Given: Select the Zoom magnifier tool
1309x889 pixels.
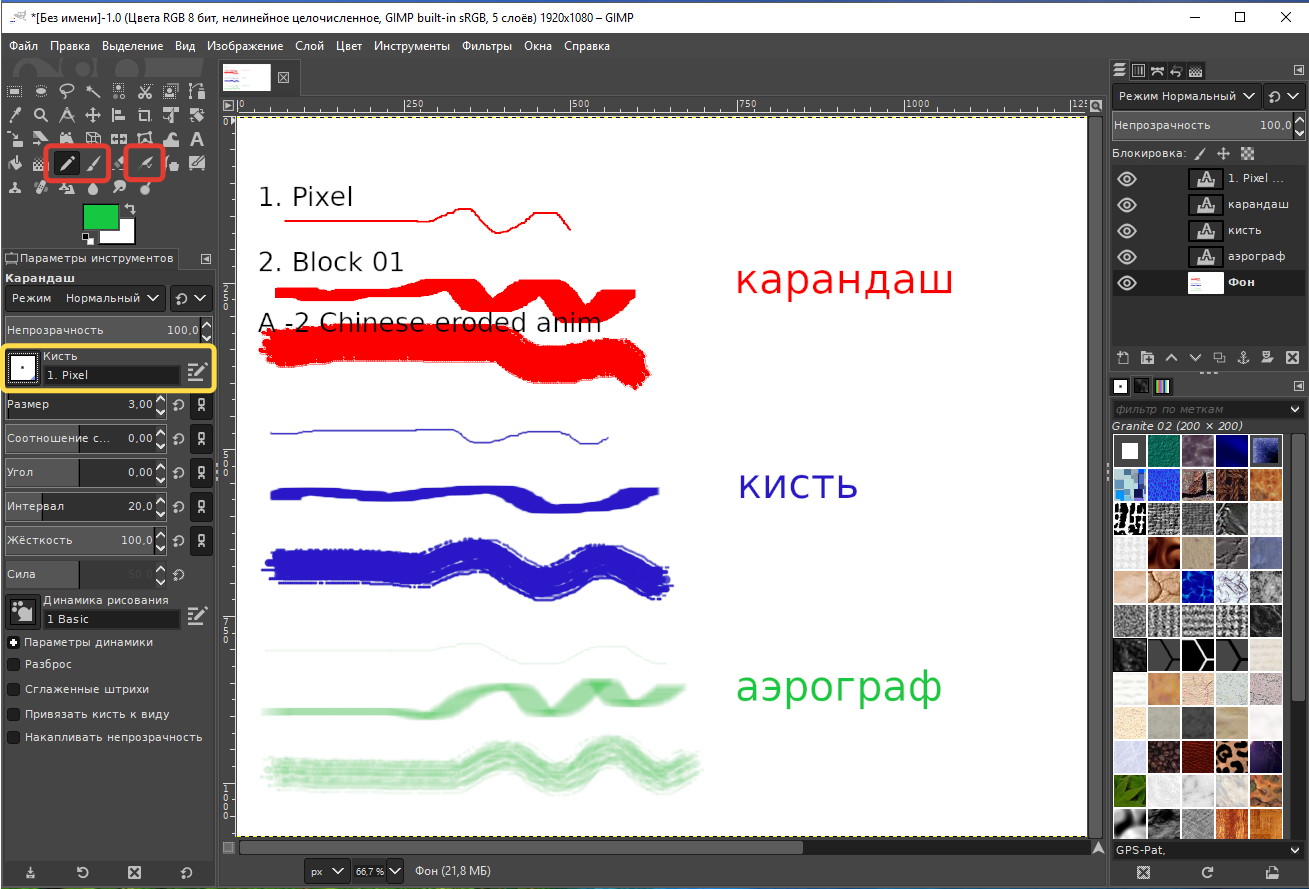Looking at the screenshot, I should (x=41, y=115).
